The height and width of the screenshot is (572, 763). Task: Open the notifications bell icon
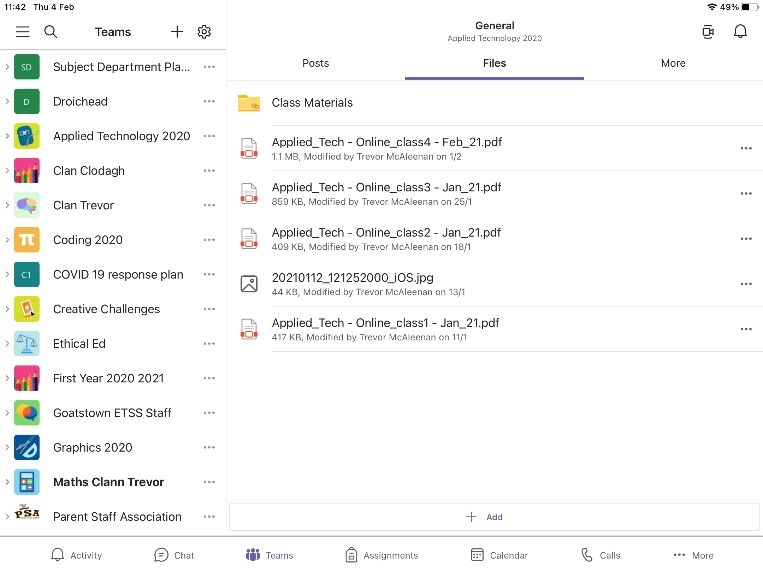click(x=740, y=32)
